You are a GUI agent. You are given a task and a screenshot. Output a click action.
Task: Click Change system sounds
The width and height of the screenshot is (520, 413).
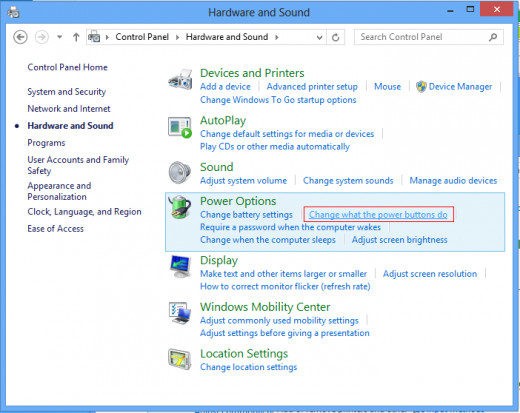(x=348, y=181)
